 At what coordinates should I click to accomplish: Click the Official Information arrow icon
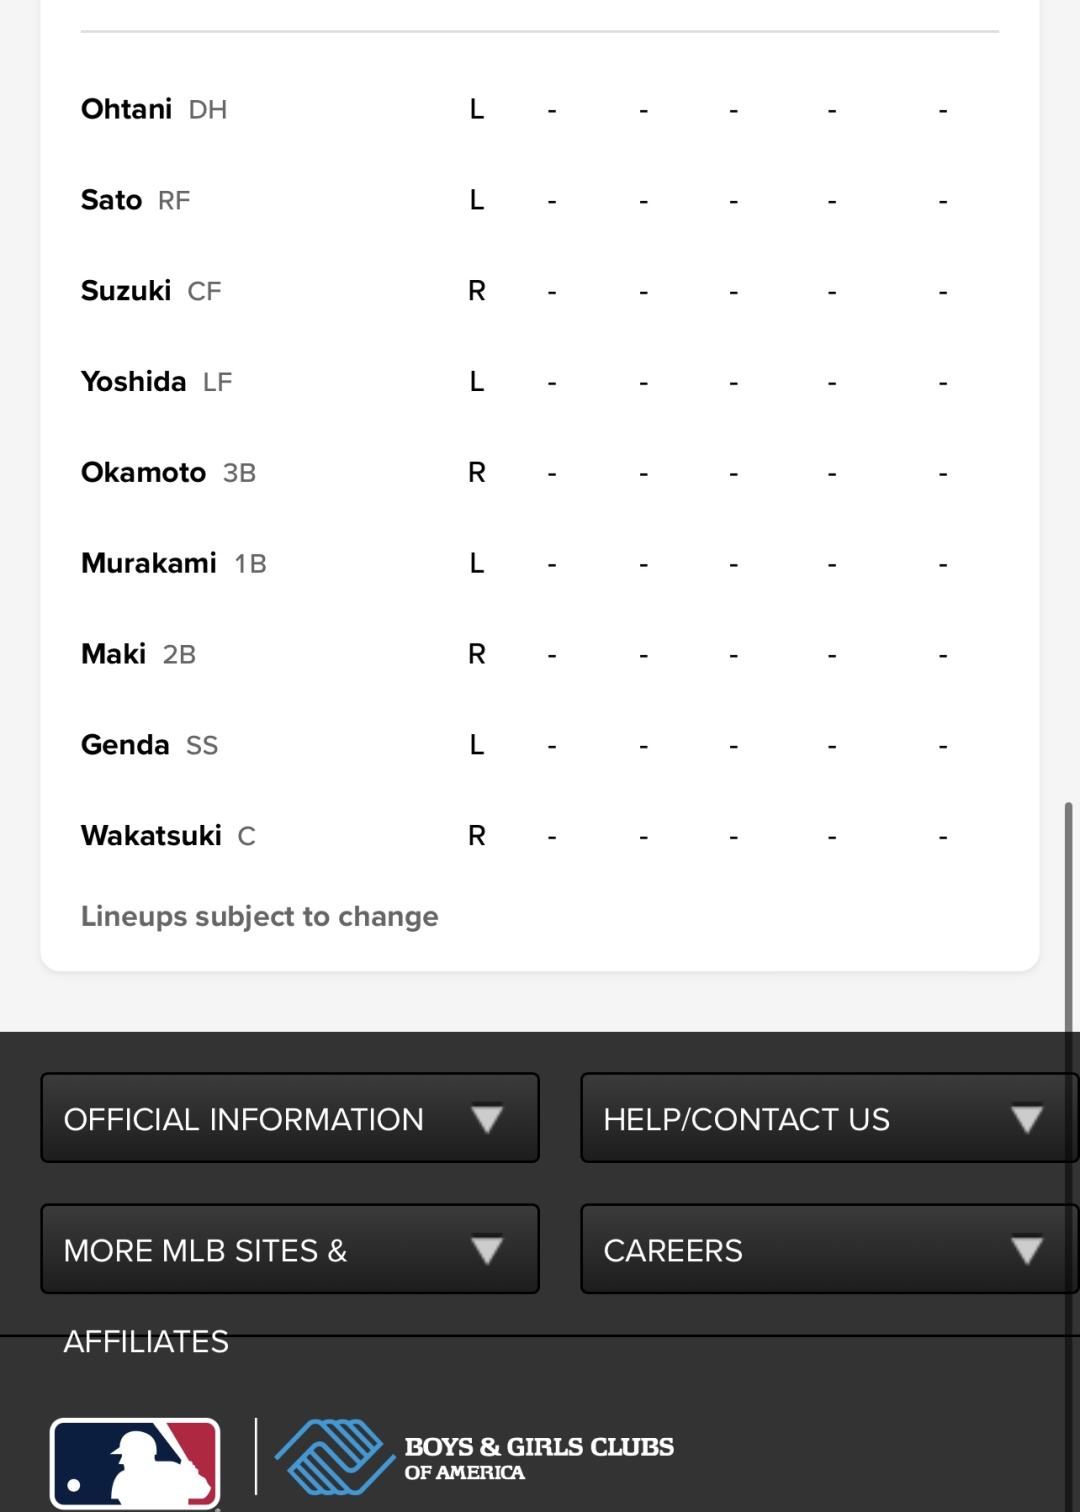pos(487,1118)
